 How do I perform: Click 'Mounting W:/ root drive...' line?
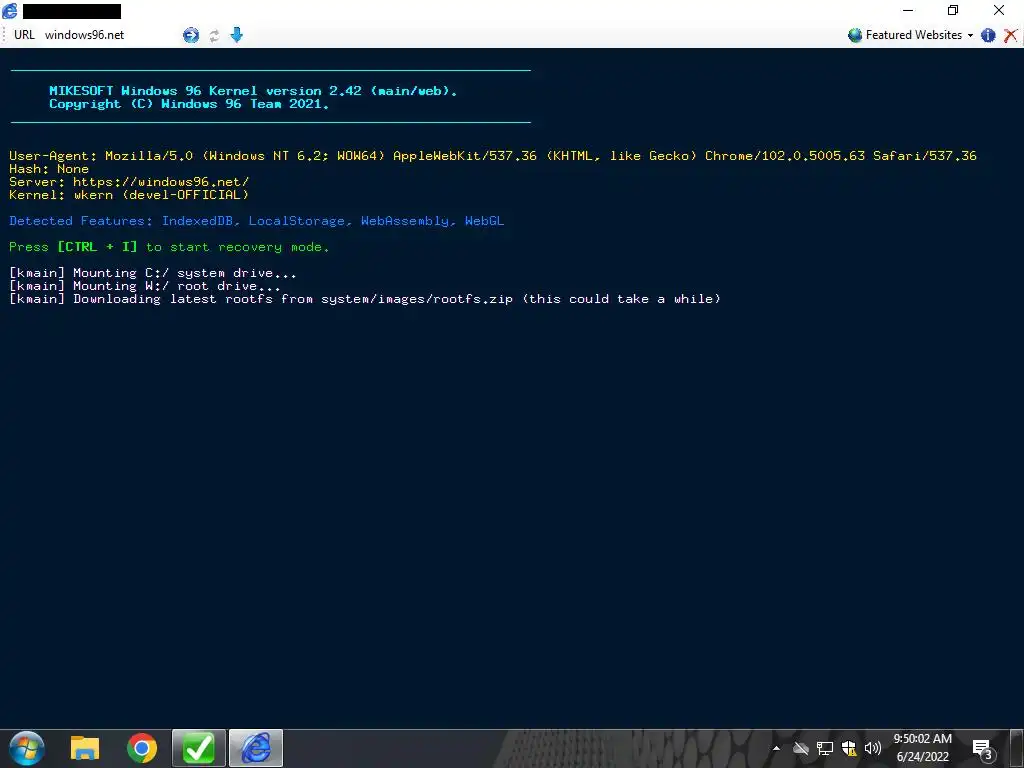[145, 286]
